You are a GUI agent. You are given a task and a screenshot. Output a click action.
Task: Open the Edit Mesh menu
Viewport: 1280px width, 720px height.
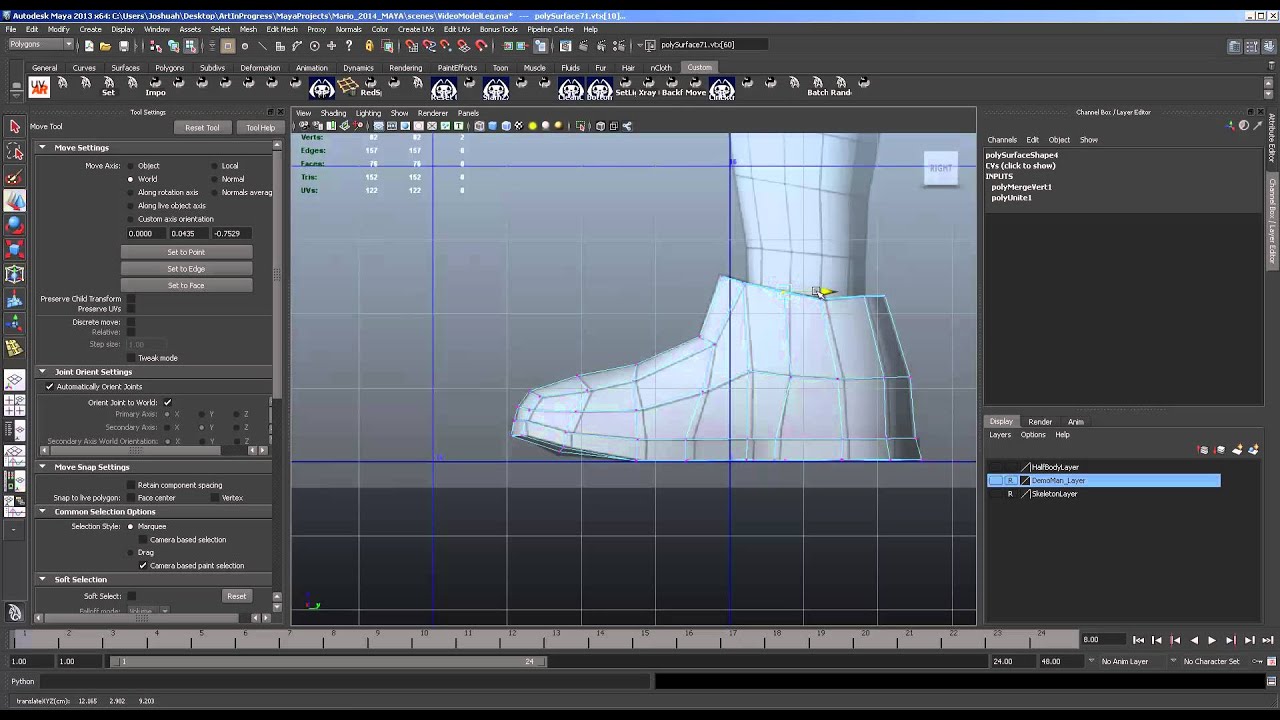(282, 29)
